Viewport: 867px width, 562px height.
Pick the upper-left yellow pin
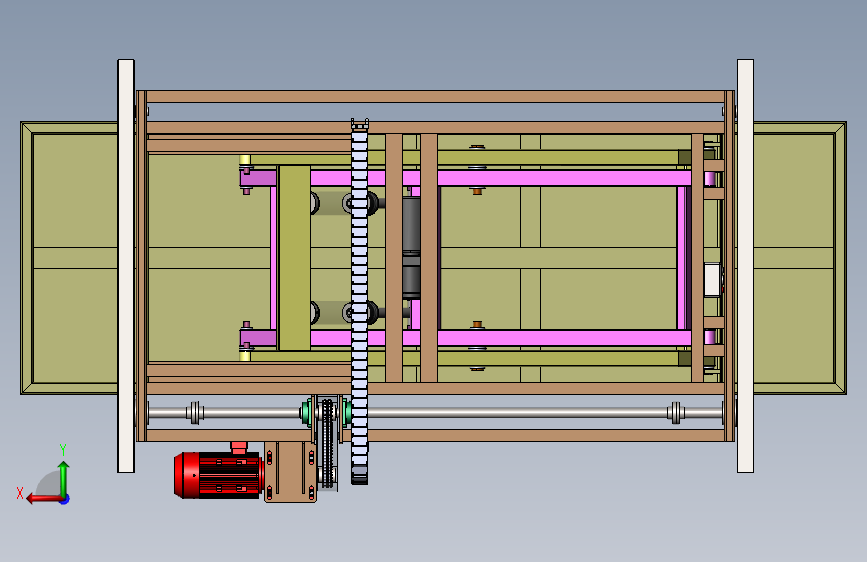point(245,160)
